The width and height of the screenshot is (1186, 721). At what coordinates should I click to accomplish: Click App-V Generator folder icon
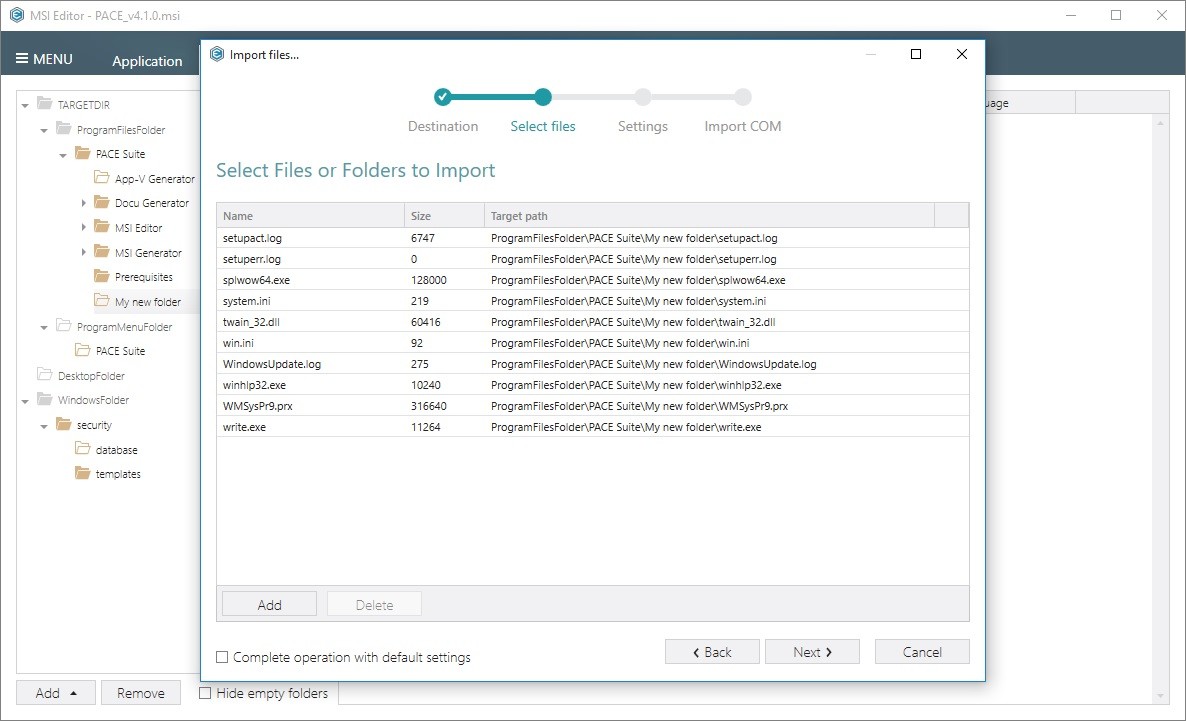point(101,178)
